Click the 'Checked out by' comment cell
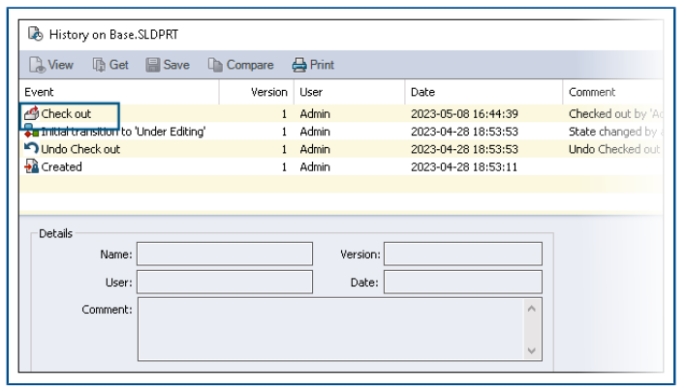 [615, 114]
